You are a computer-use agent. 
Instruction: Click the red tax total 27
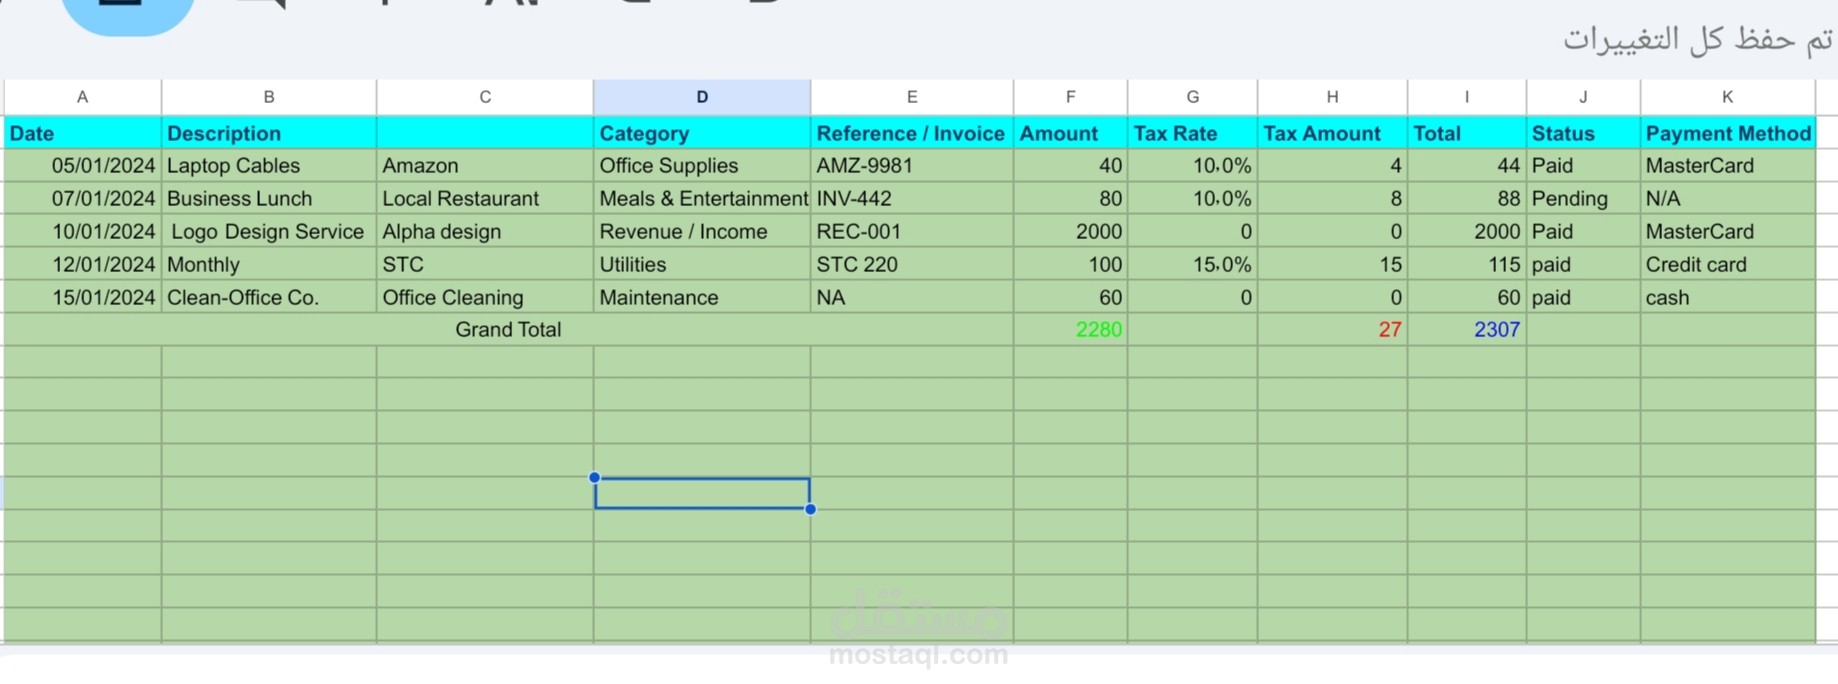point(1333,330)
